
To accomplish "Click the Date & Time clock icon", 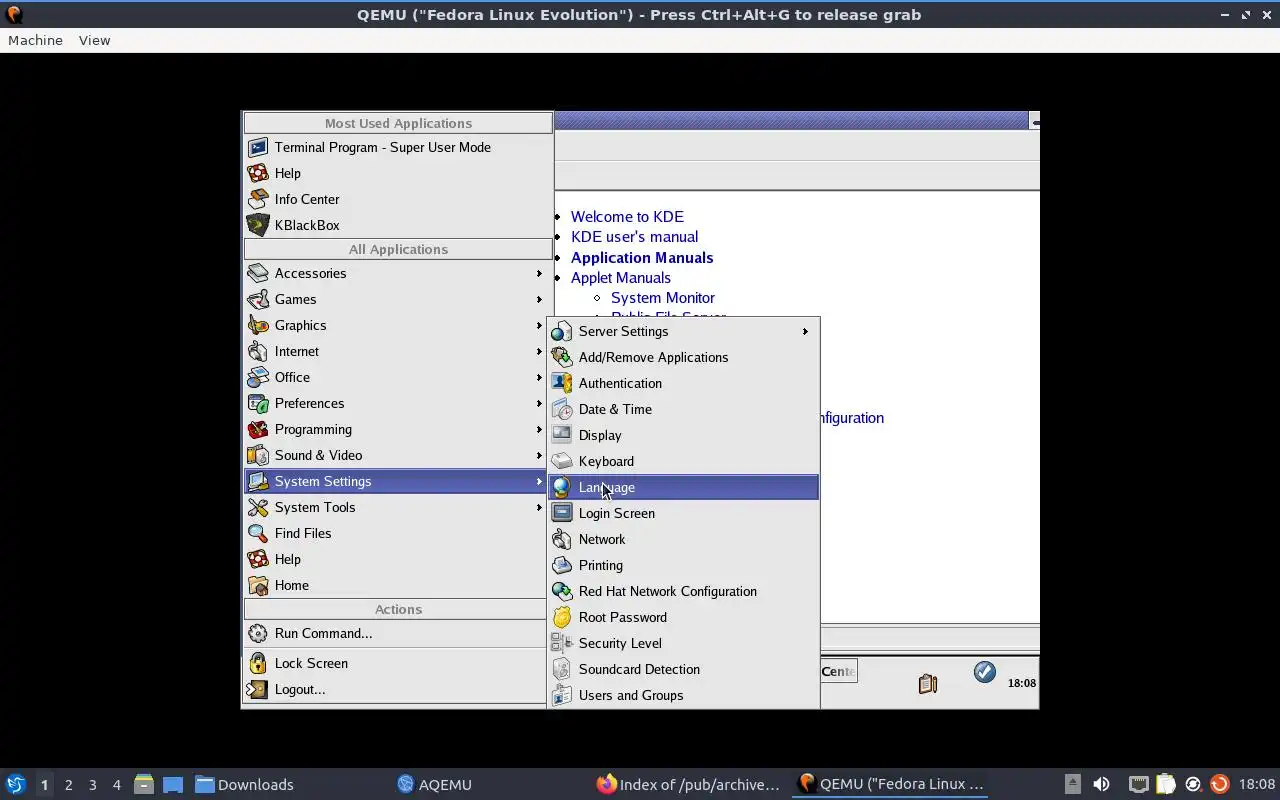I will [562, 409].
